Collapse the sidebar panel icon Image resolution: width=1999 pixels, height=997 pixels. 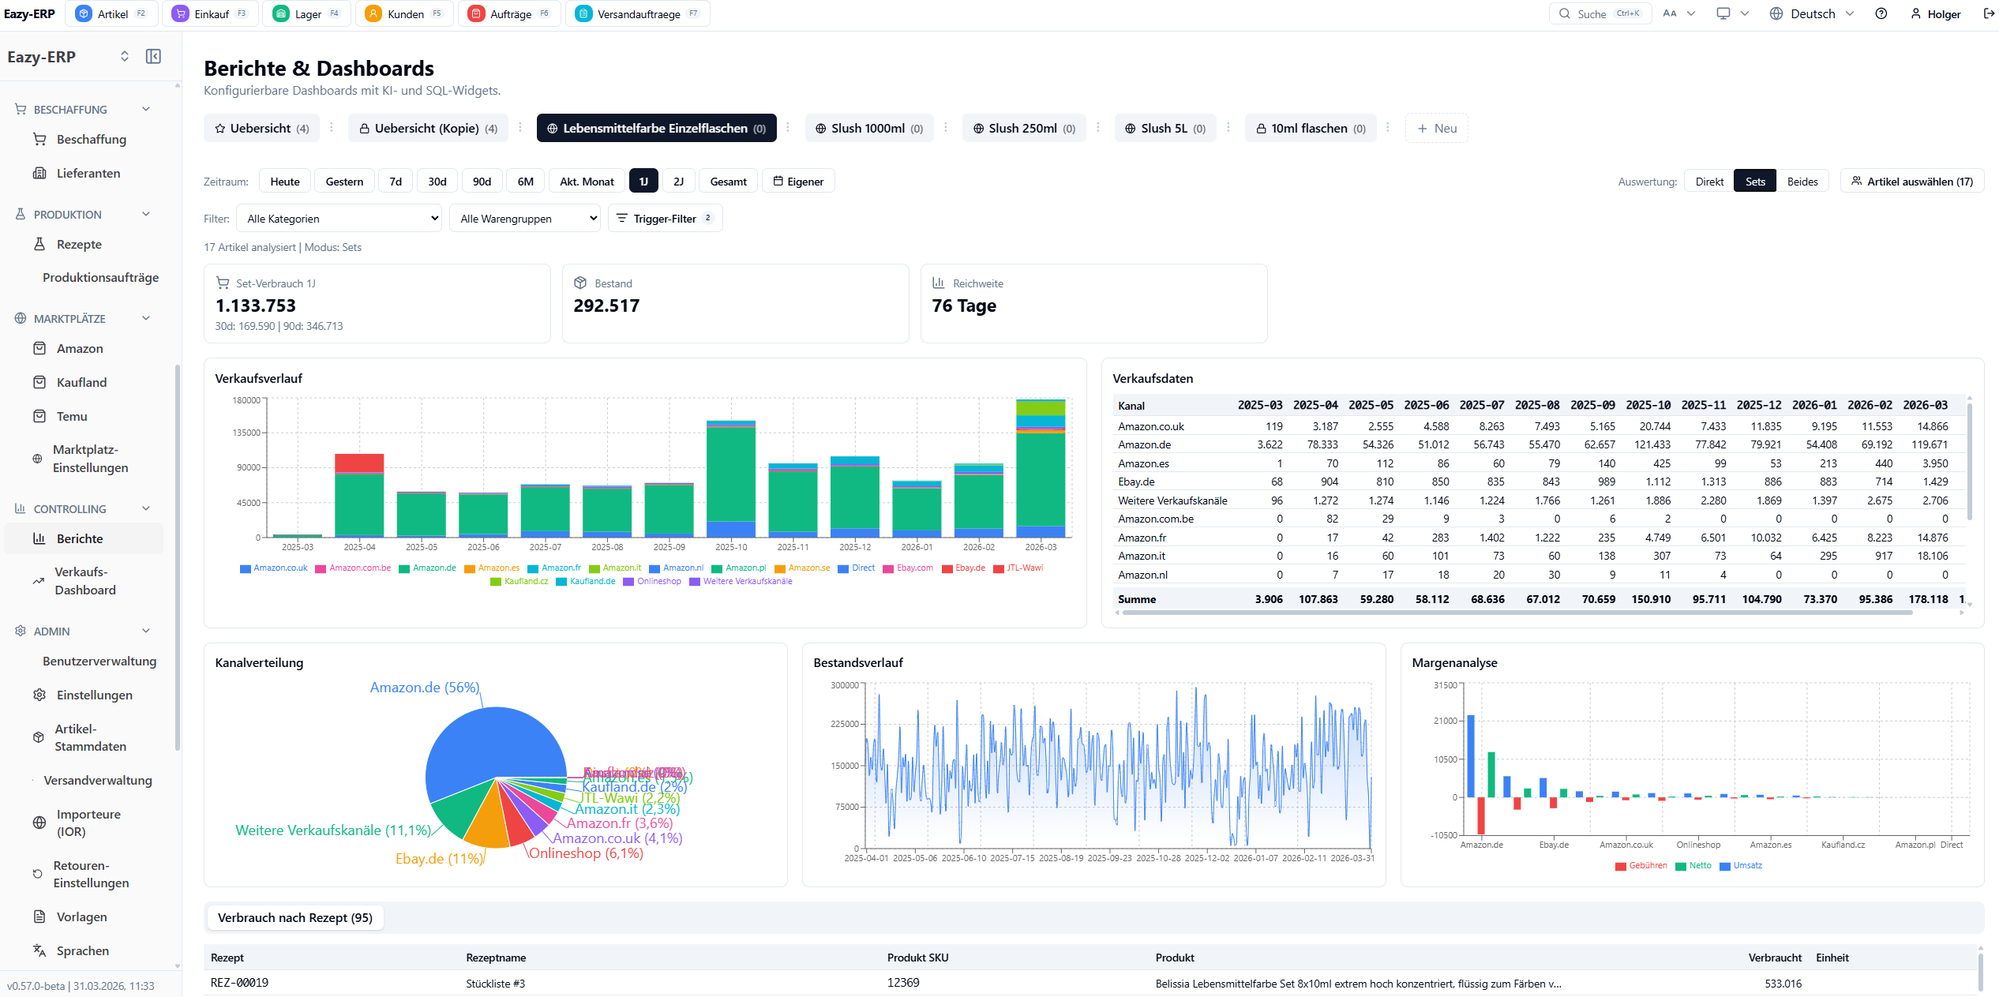coord(153,56)
